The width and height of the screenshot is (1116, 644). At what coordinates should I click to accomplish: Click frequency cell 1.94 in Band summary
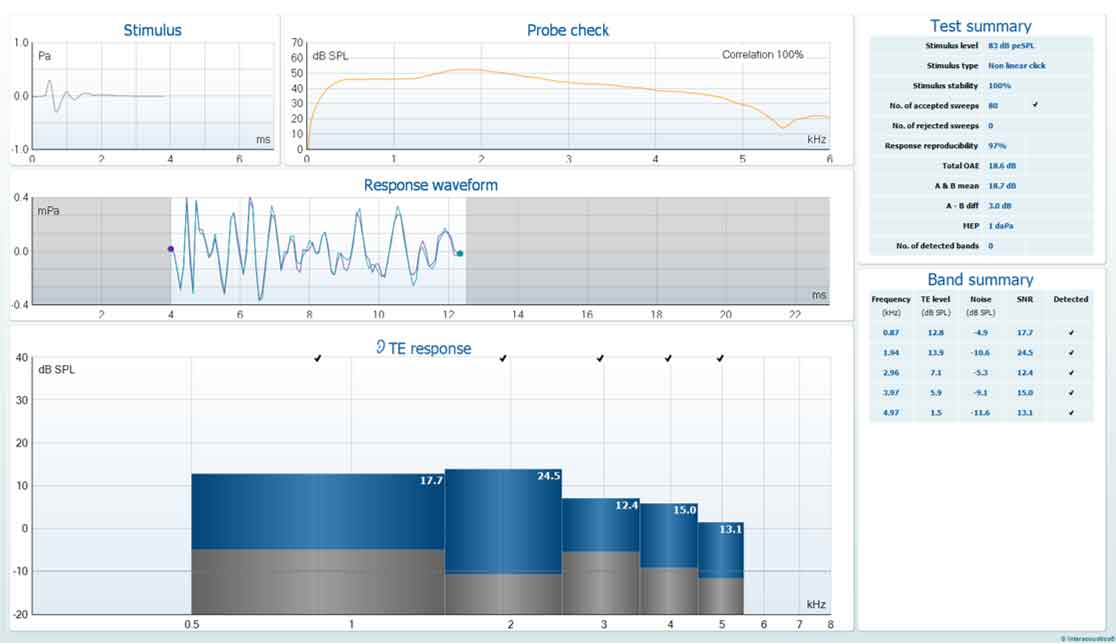coord(891,352)
